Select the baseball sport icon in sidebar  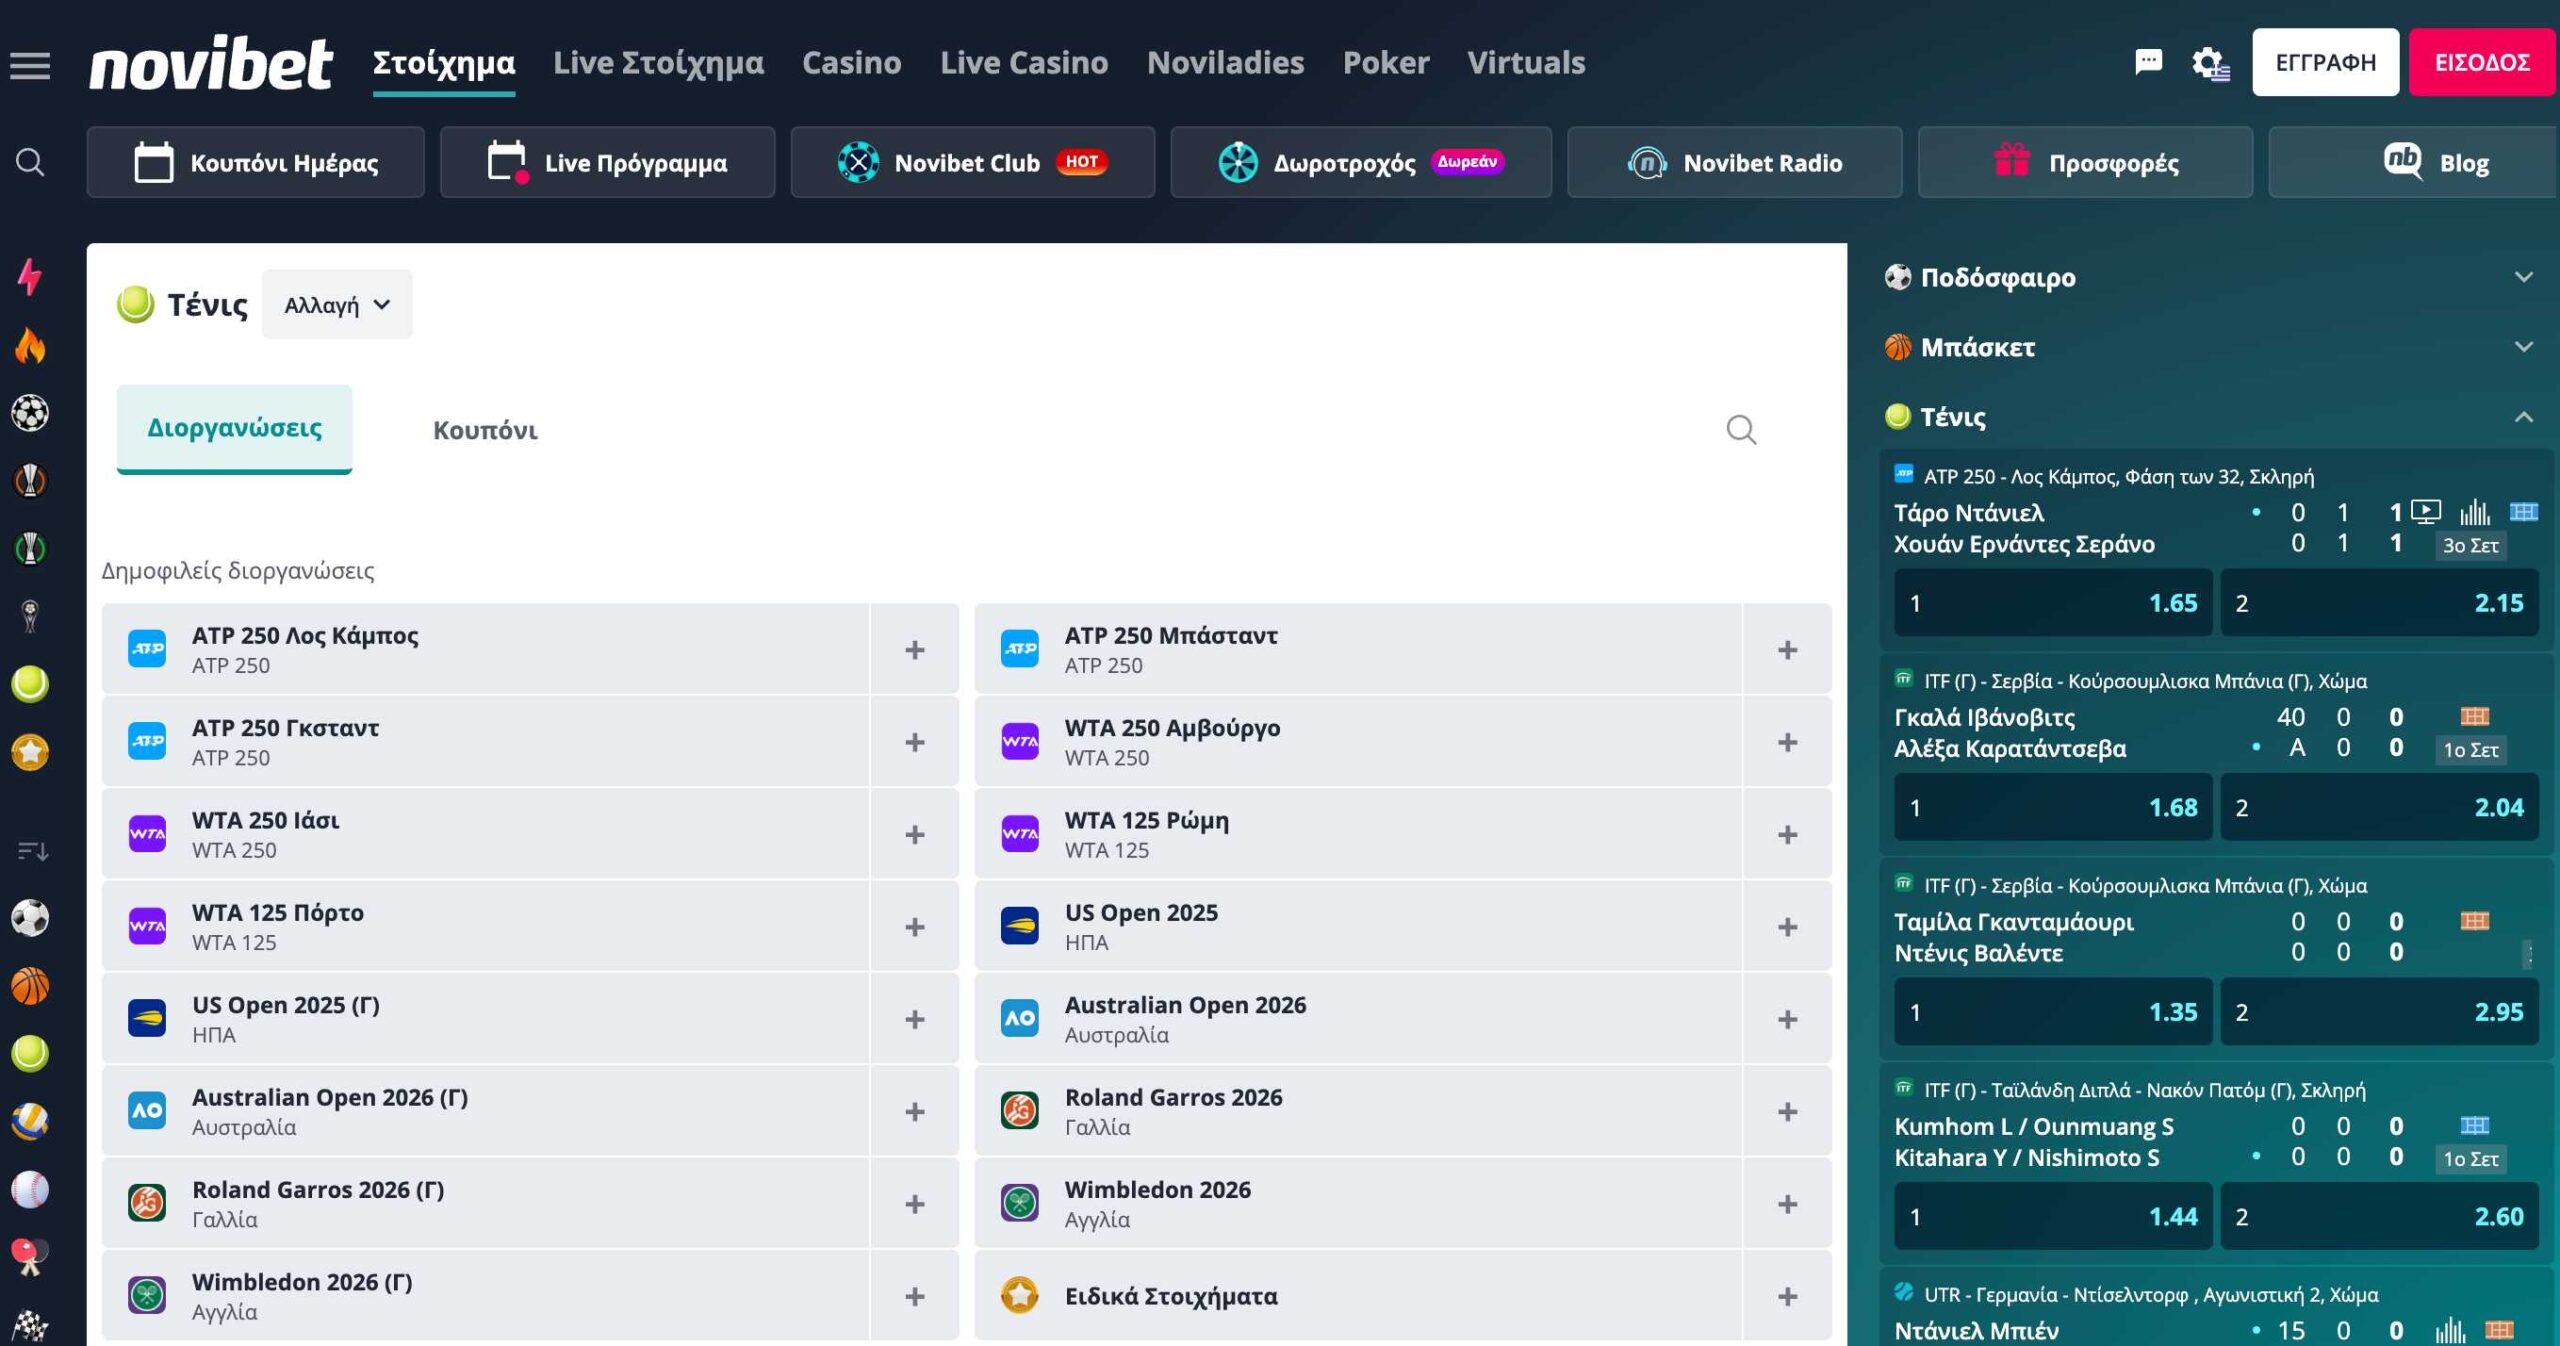[x=30, y=1190]
